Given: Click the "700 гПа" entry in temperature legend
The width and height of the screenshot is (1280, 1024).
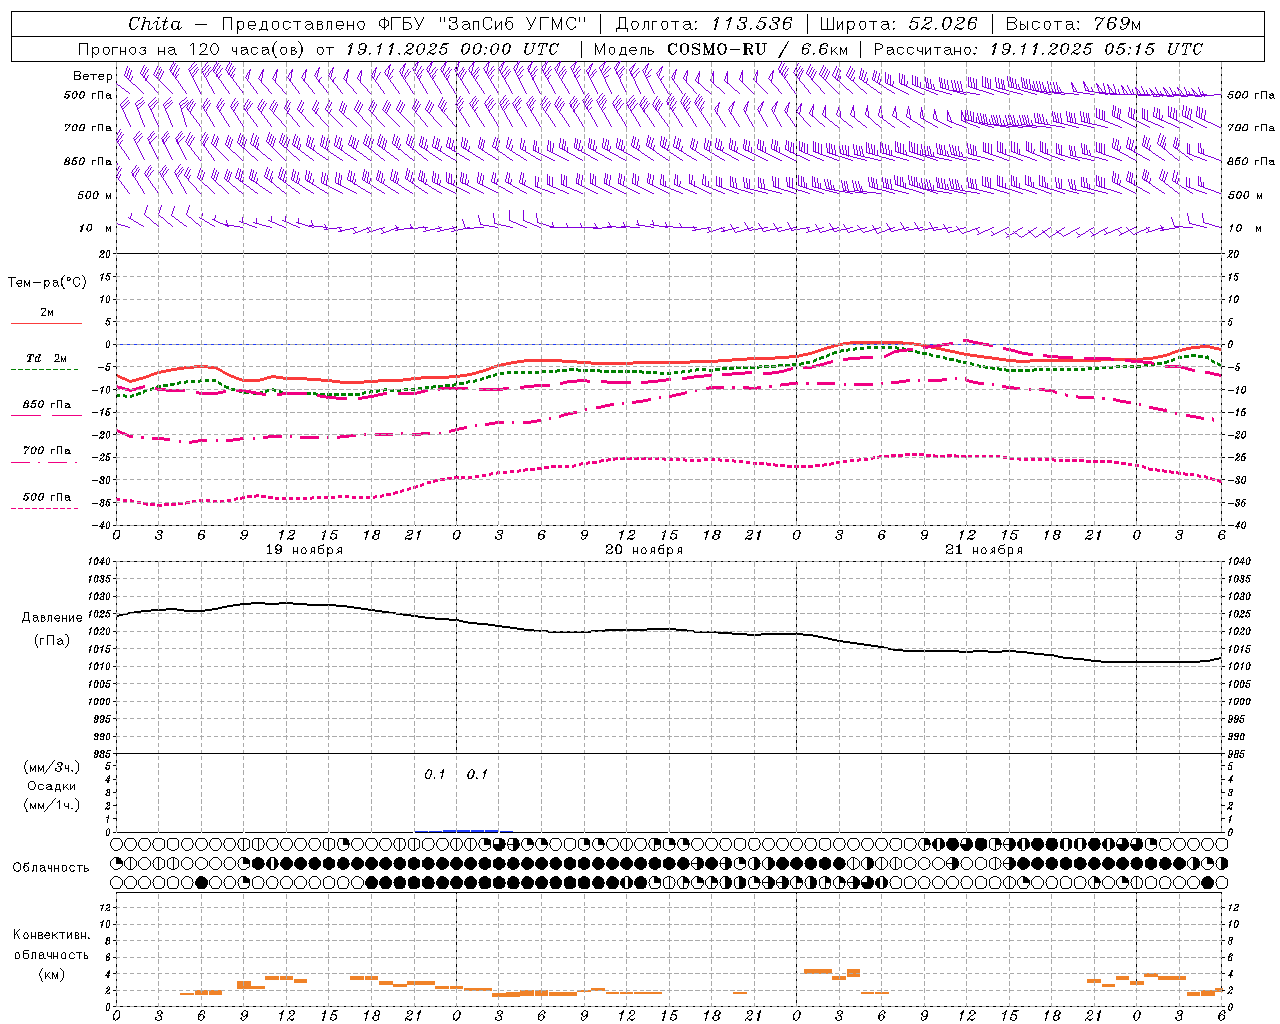Looking at the screenshot, I should coord(47,450).
